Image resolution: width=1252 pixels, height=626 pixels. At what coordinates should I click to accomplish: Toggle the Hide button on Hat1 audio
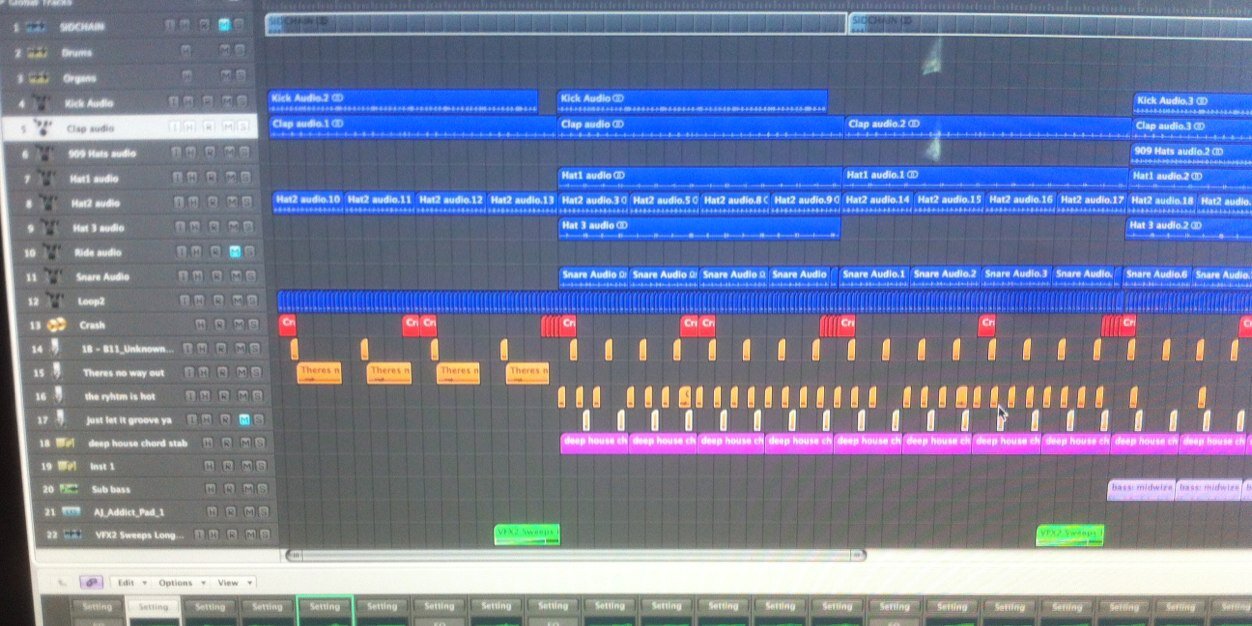coord(193,178)
